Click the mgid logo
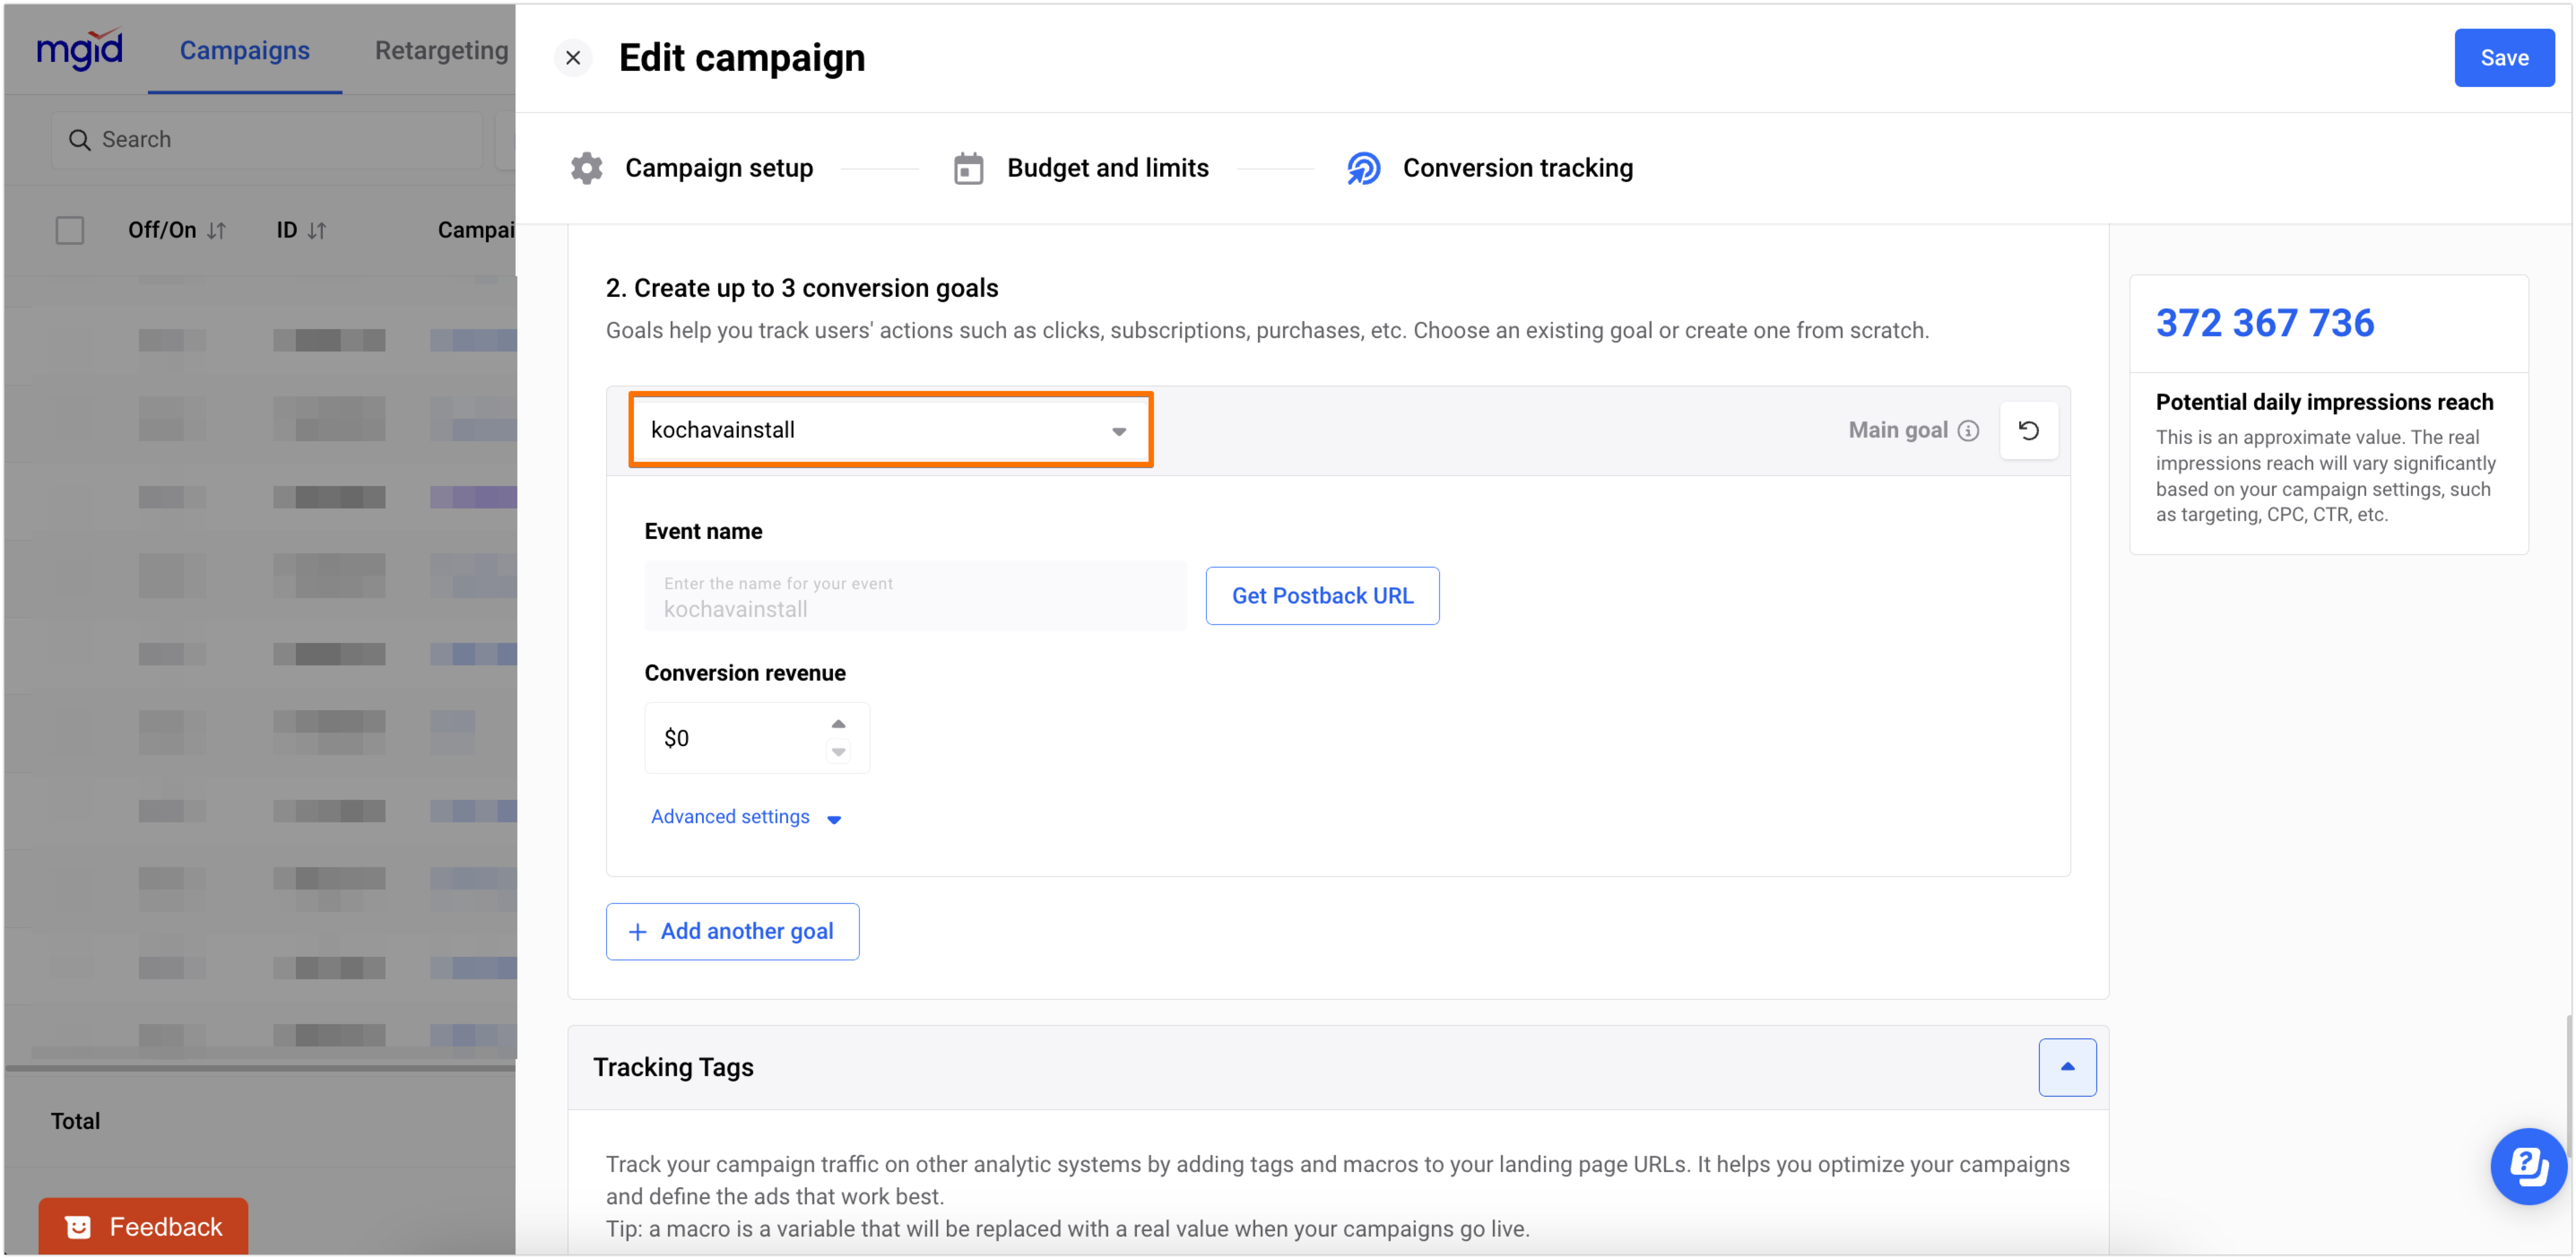The image size is (2576, 1259). tap(80, 48)
